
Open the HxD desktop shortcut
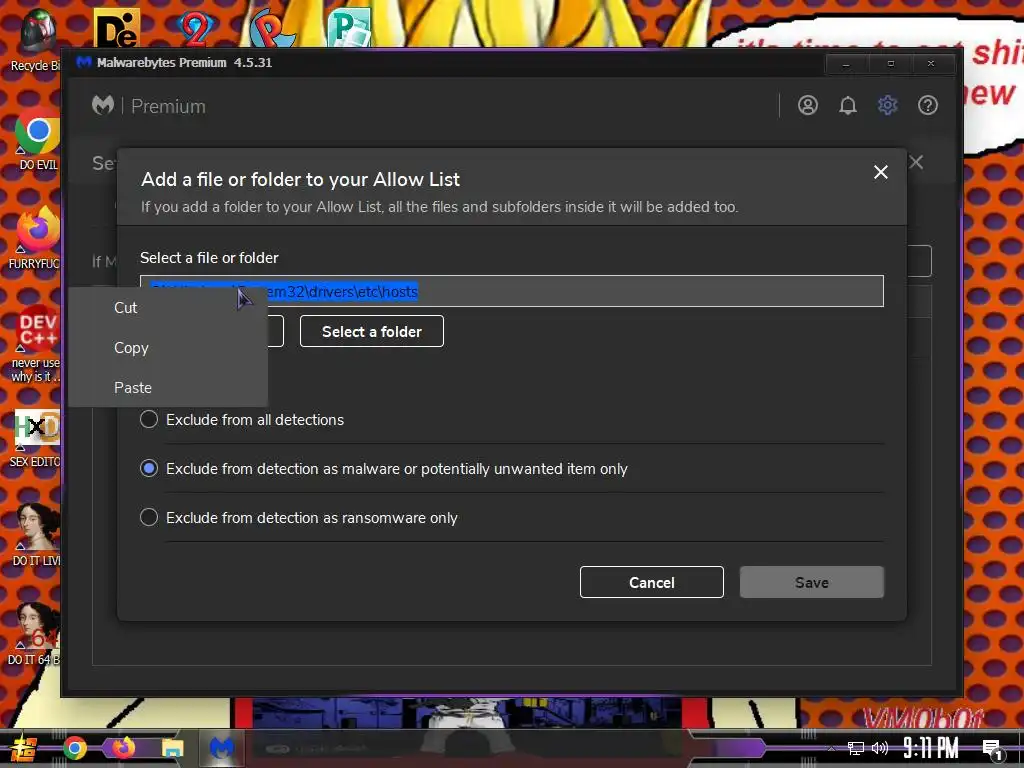point(37,439)
